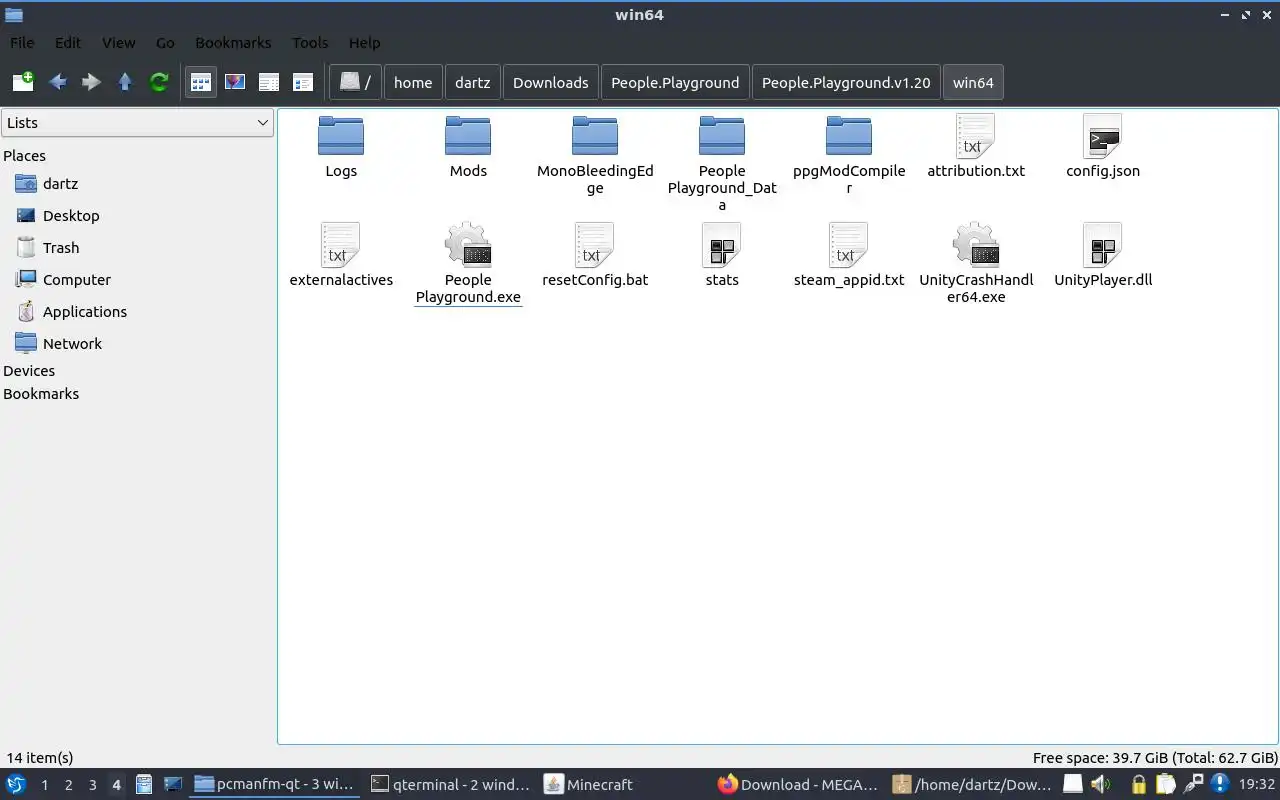The width and height of the screenshot is (1280, 800).
Task: Click the blue notification alert tray icon
Action: click(x=1220, y=784)
